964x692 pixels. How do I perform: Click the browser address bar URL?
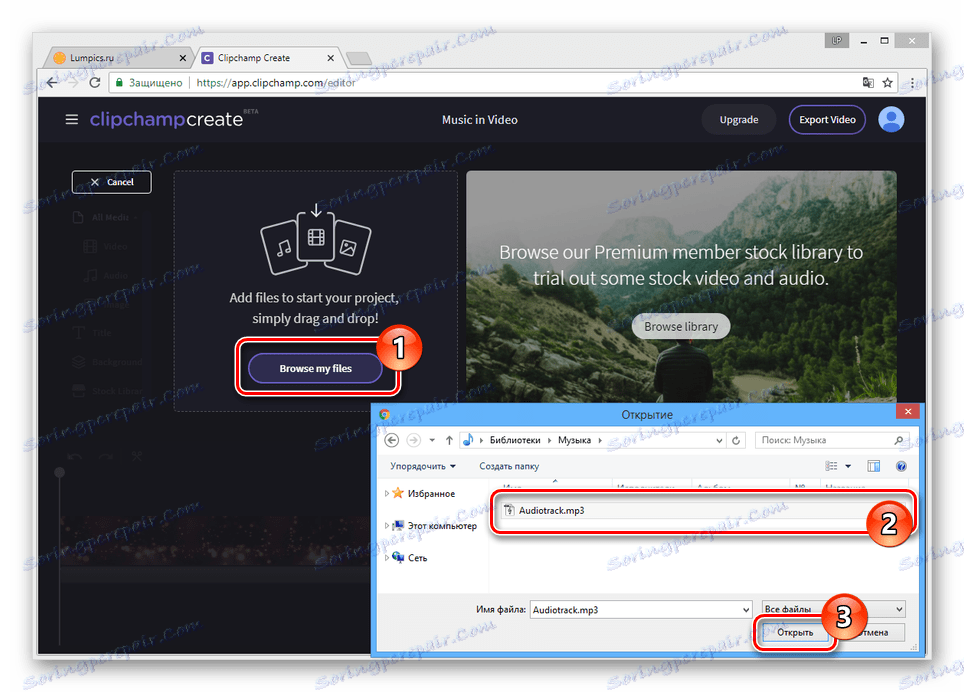point(275,82)
